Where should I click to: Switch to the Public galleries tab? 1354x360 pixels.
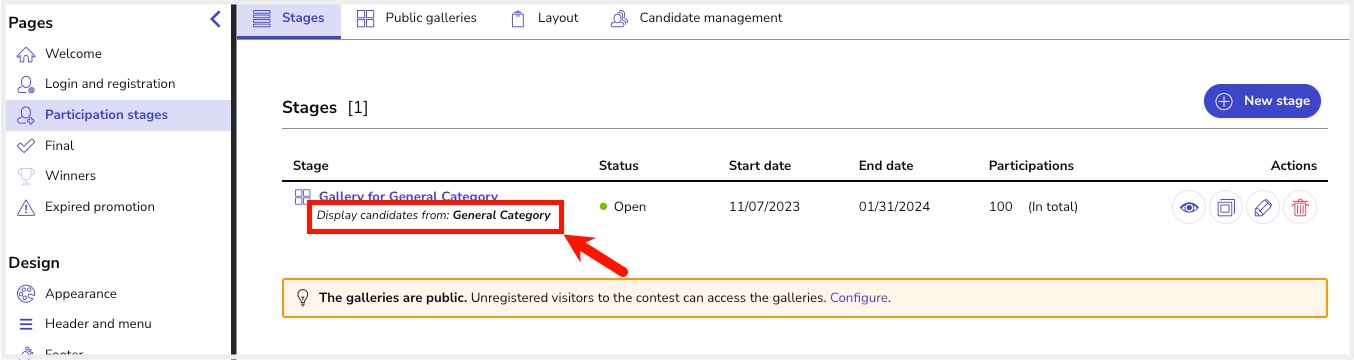(x=417, y=18)
